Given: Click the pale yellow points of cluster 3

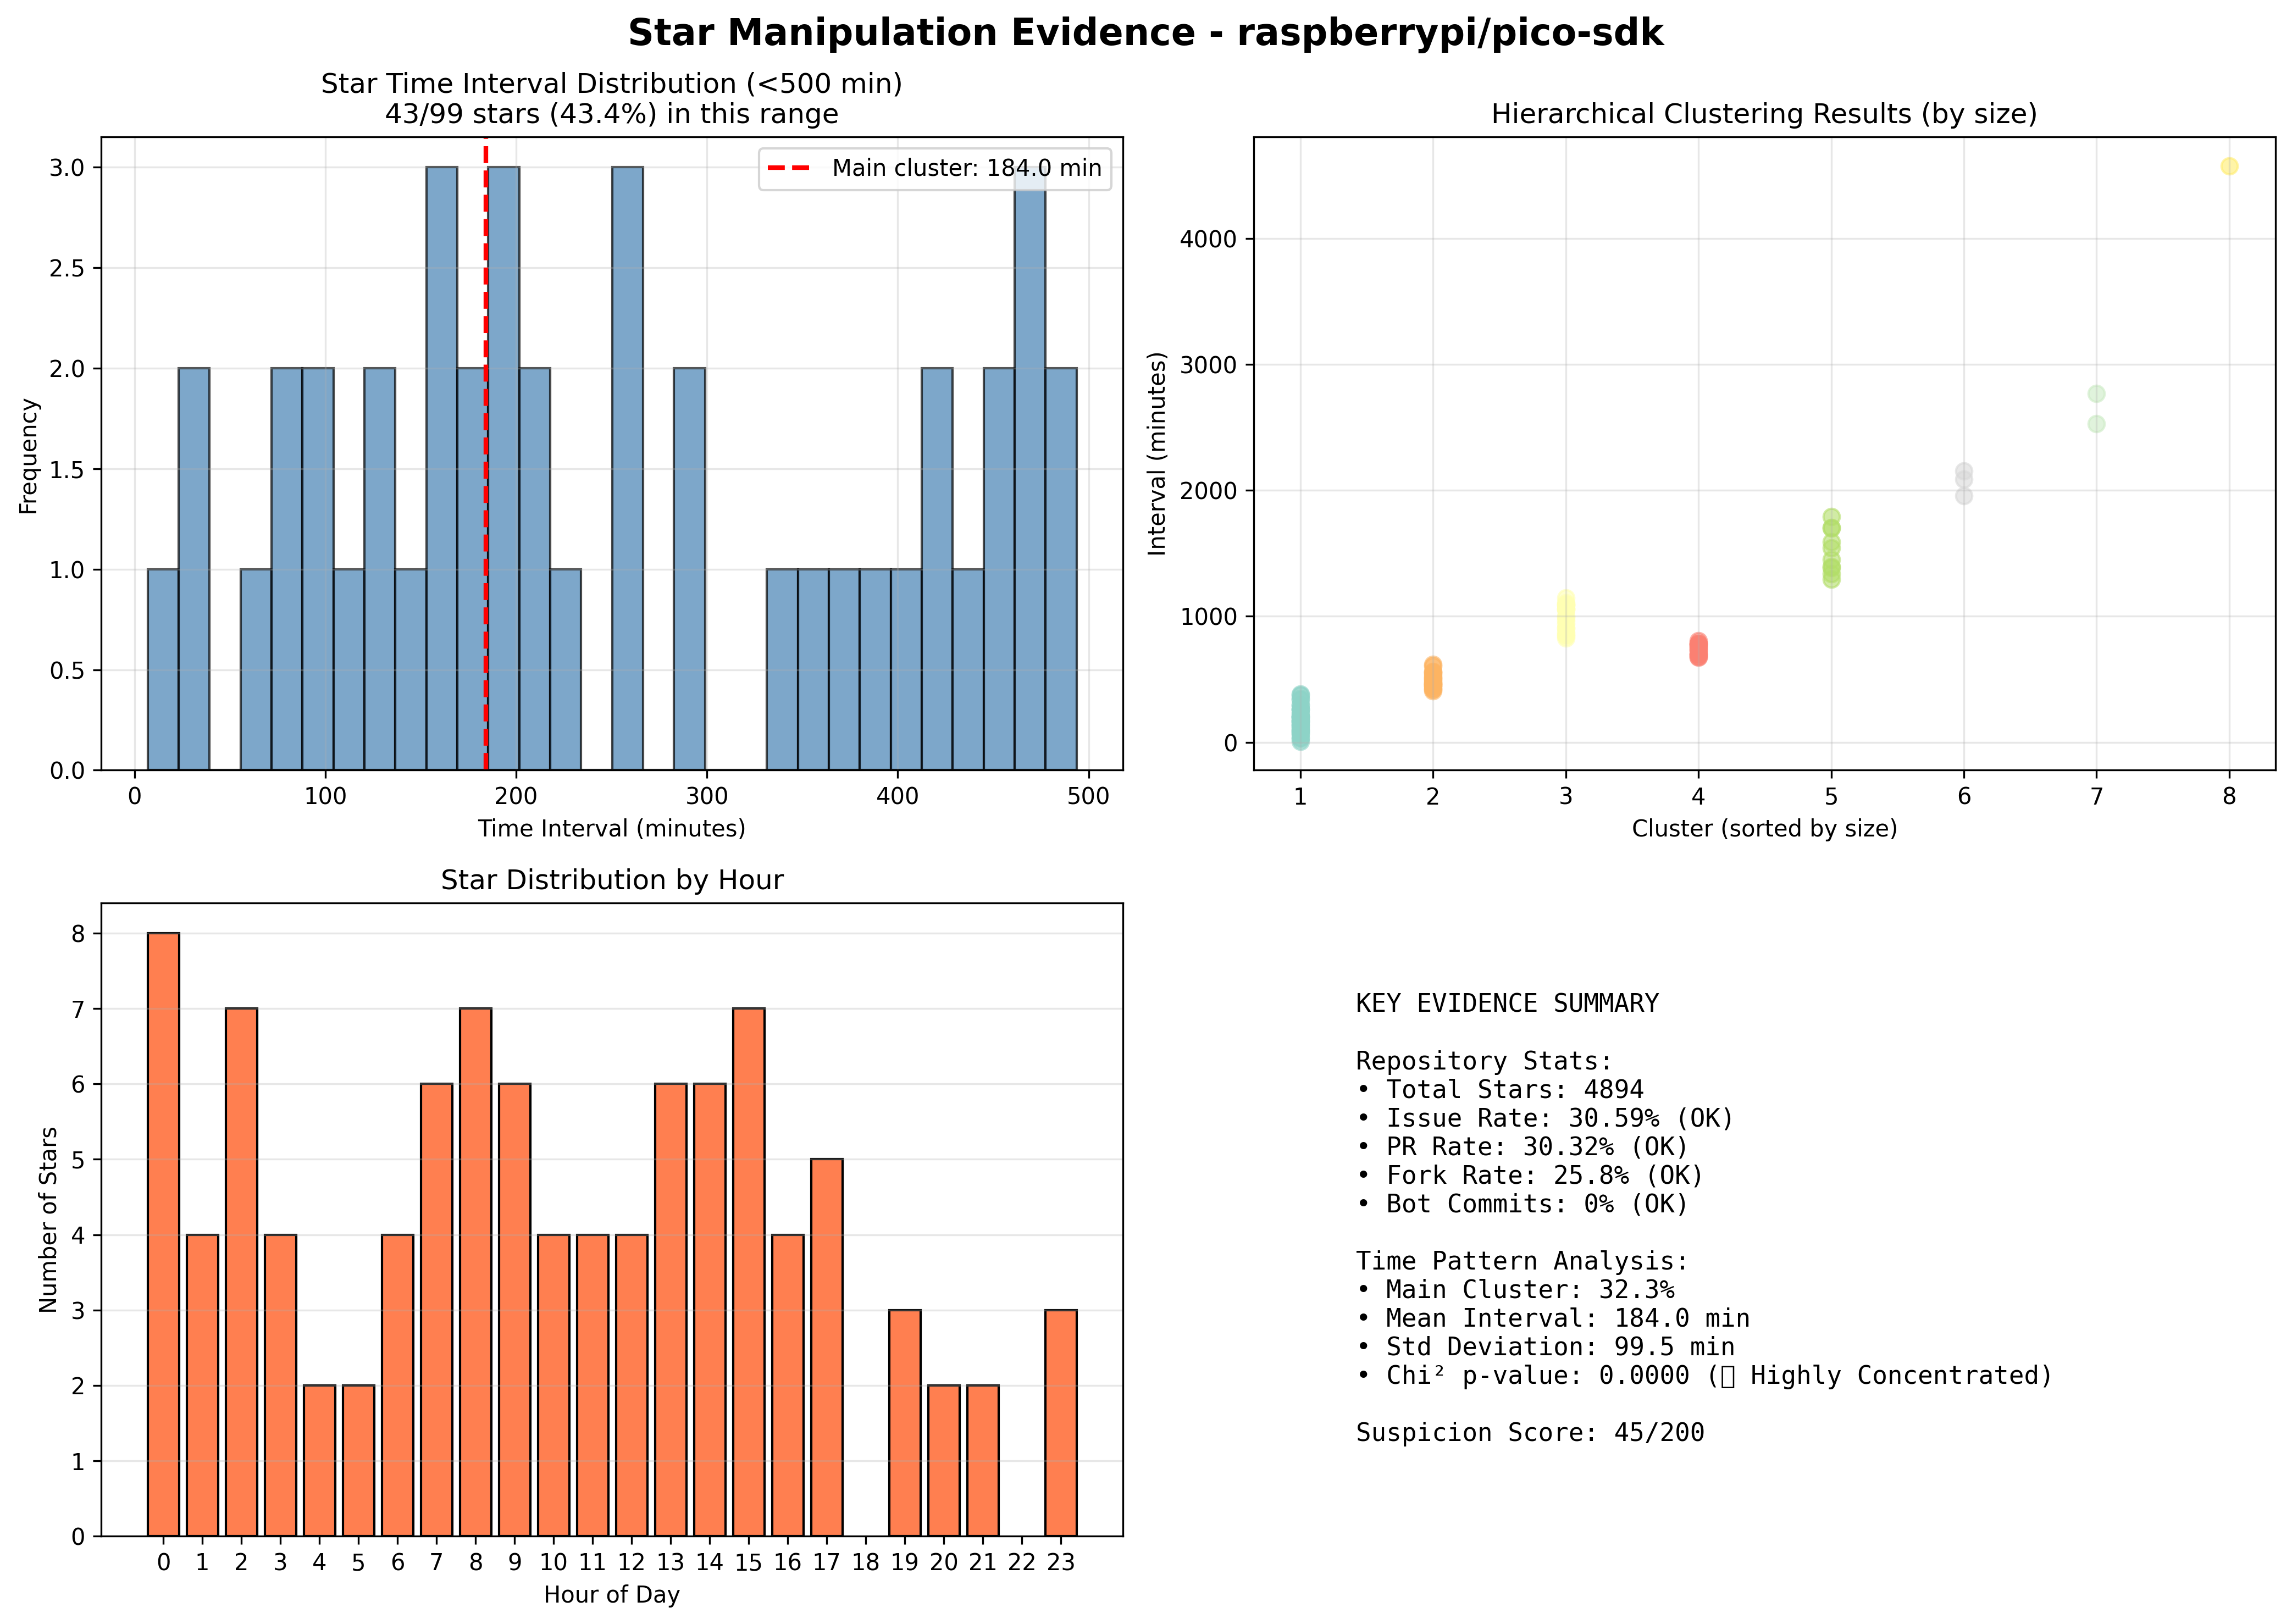Looking at the screenshot, I should [1565, 617].
